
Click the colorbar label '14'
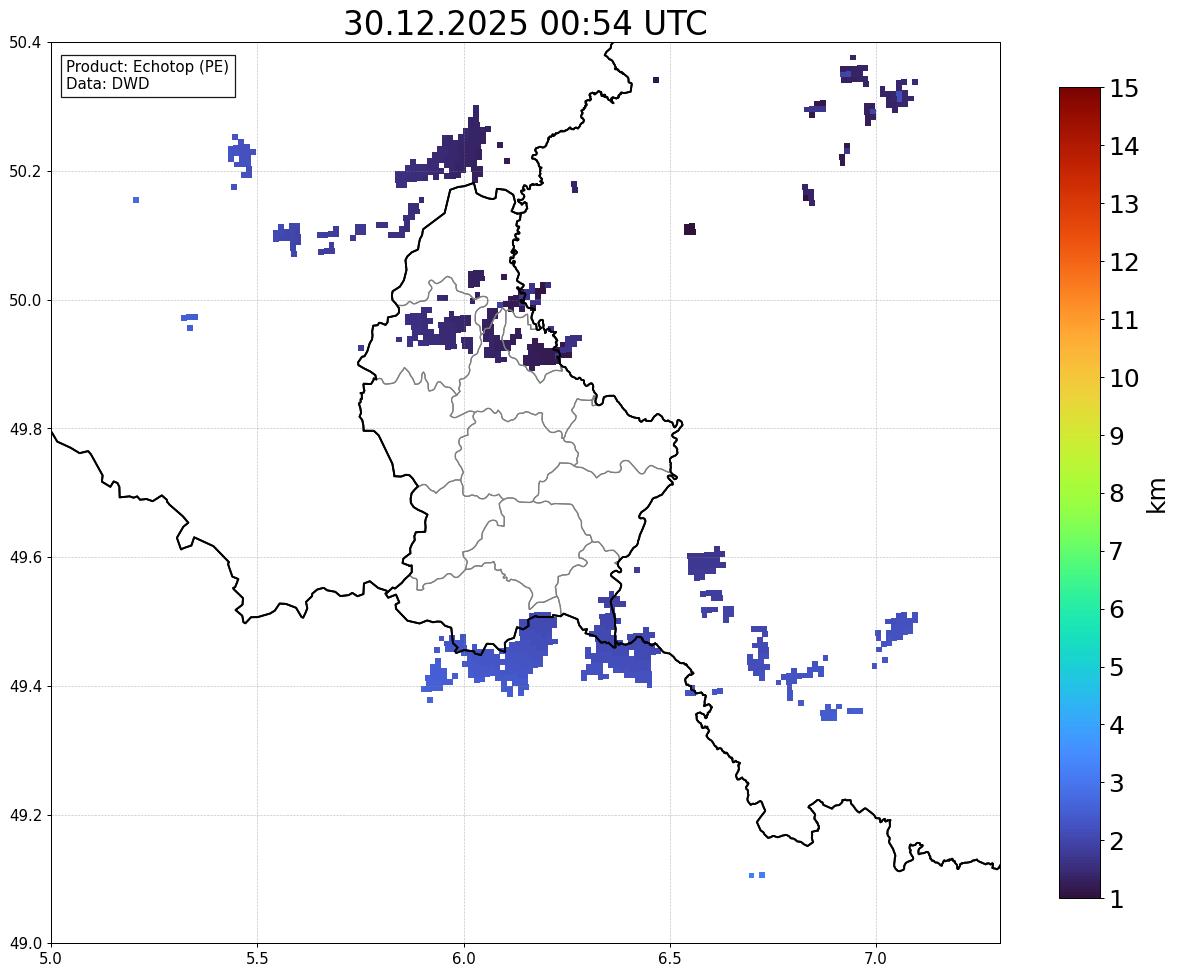(1123, 147)
